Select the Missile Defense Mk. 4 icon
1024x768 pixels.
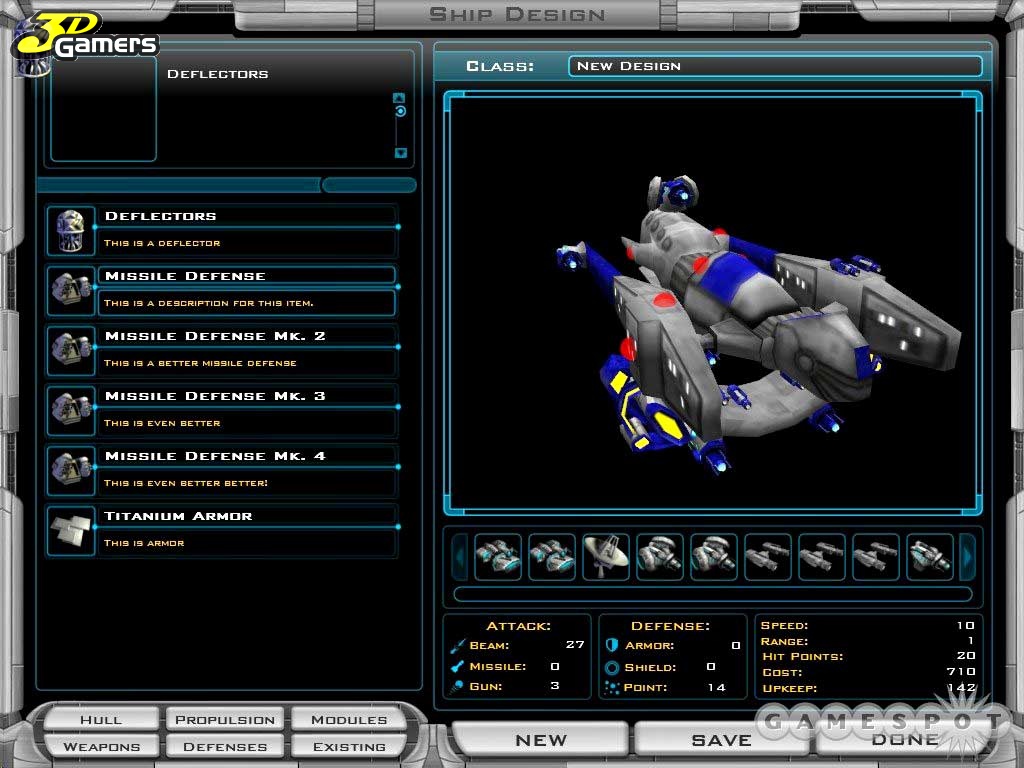coord(70,469)
